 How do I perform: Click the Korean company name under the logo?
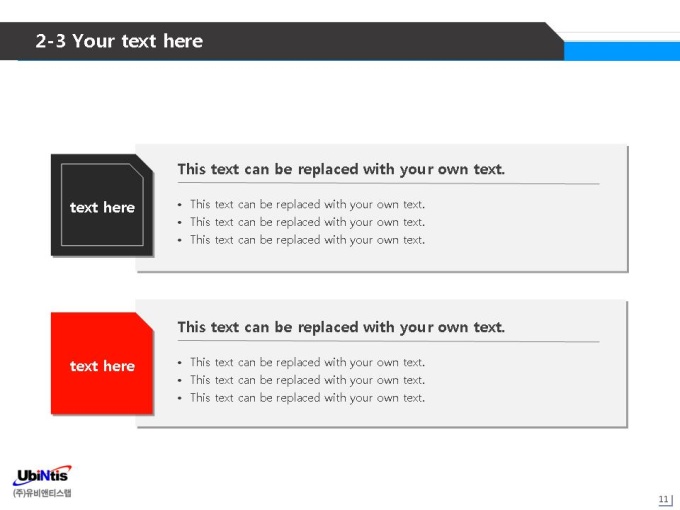(42, 493)
